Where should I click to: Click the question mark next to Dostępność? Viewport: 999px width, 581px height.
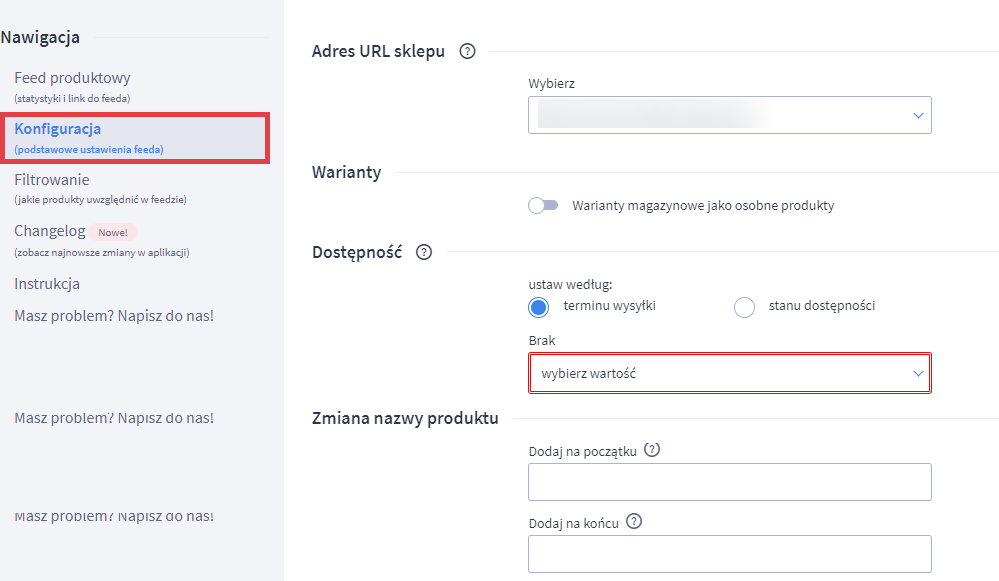[423, 252]
